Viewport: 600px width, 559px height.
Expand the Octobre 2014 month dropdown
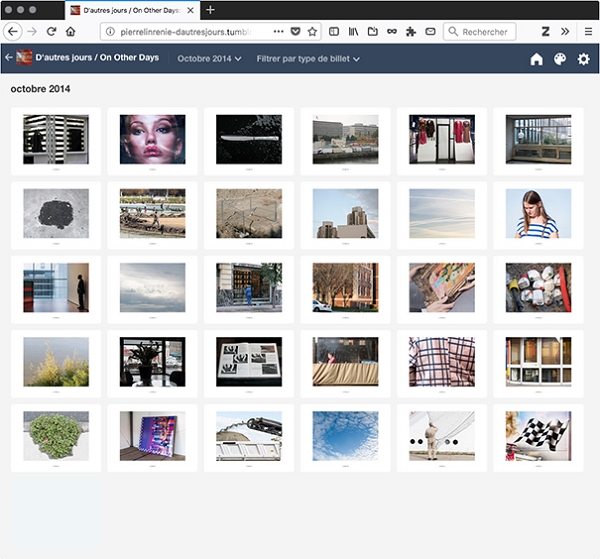pos(209,59)
